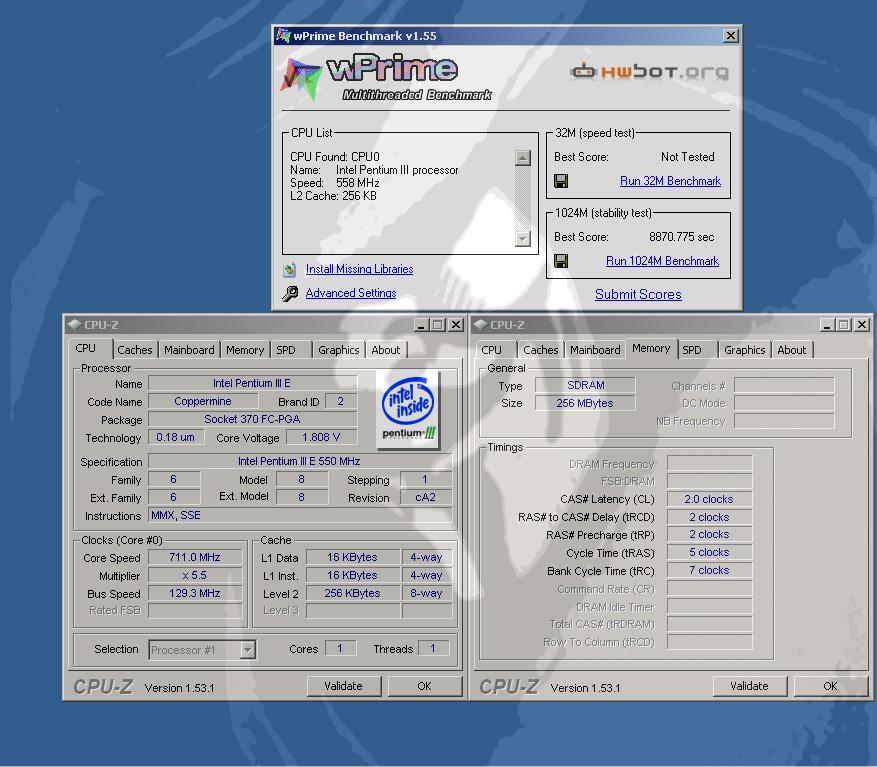Click OK in the right CPU-Z window

coord(831,686)
